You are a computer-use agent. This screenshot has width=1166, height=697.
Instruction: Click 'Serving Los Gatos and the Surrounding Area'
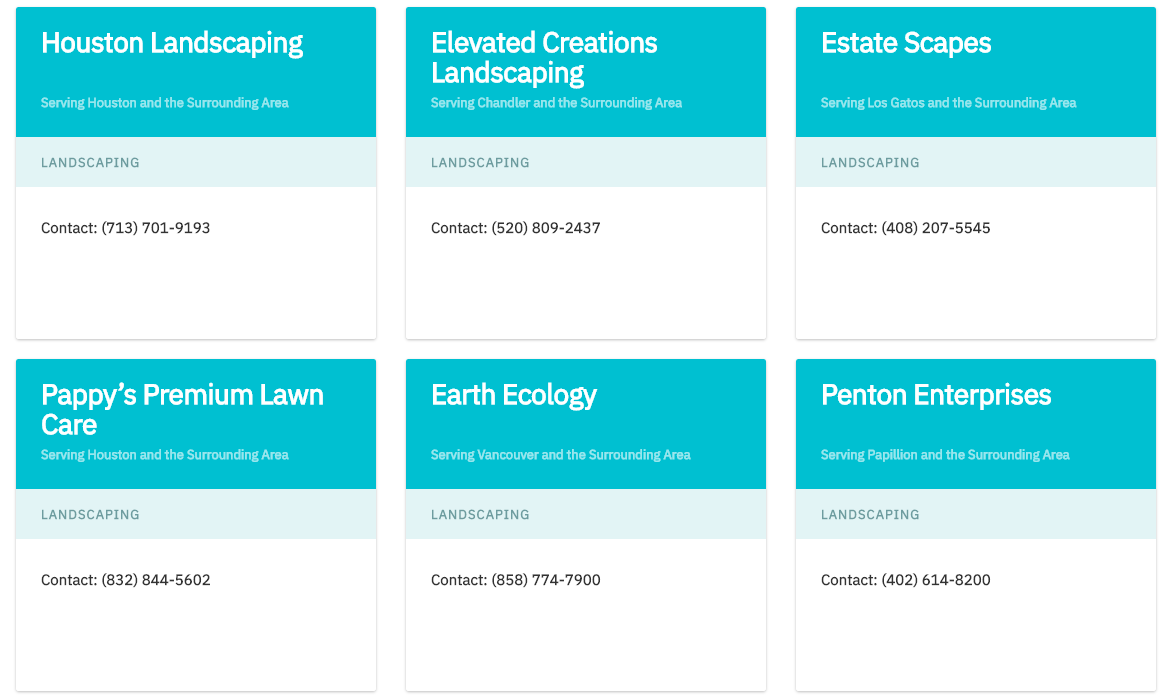point(948,103)
